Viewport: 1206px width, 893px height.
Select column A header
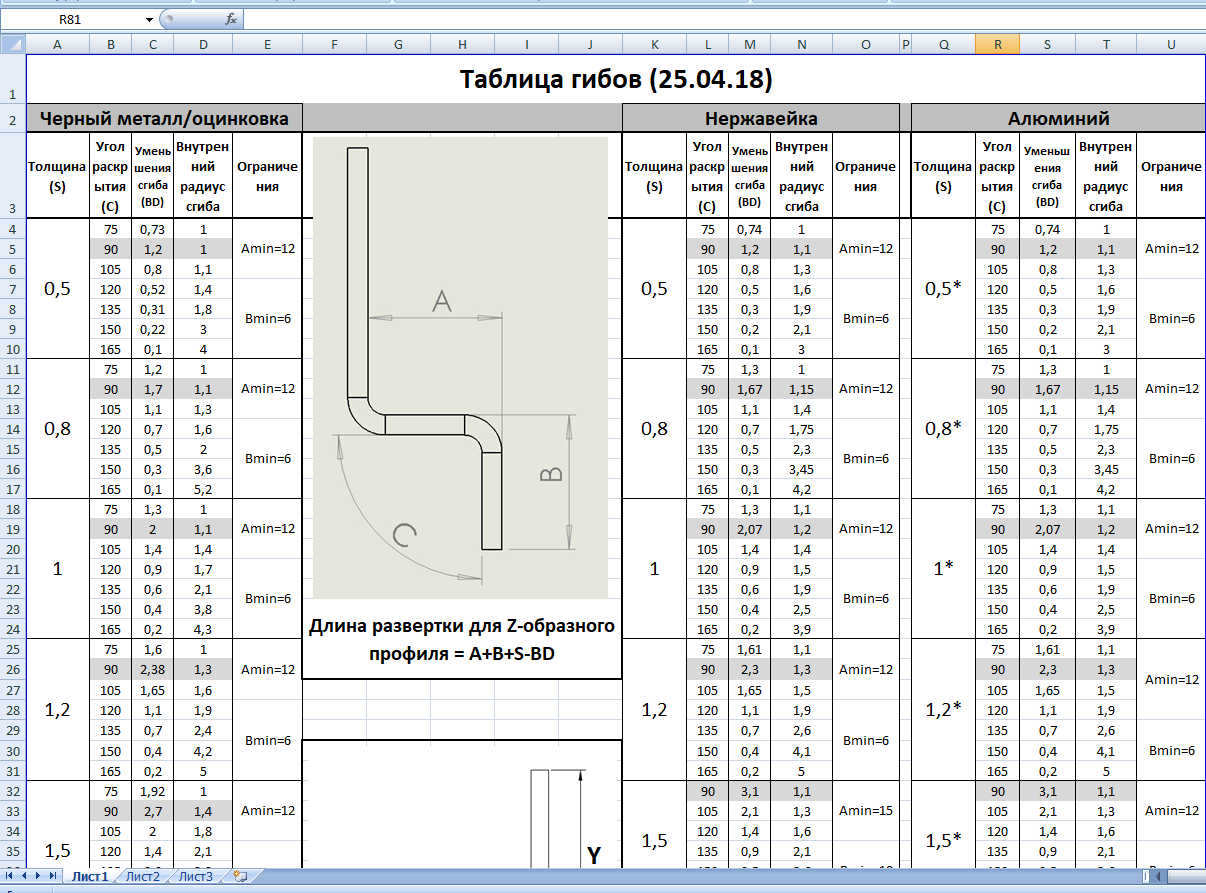[57, 44]
